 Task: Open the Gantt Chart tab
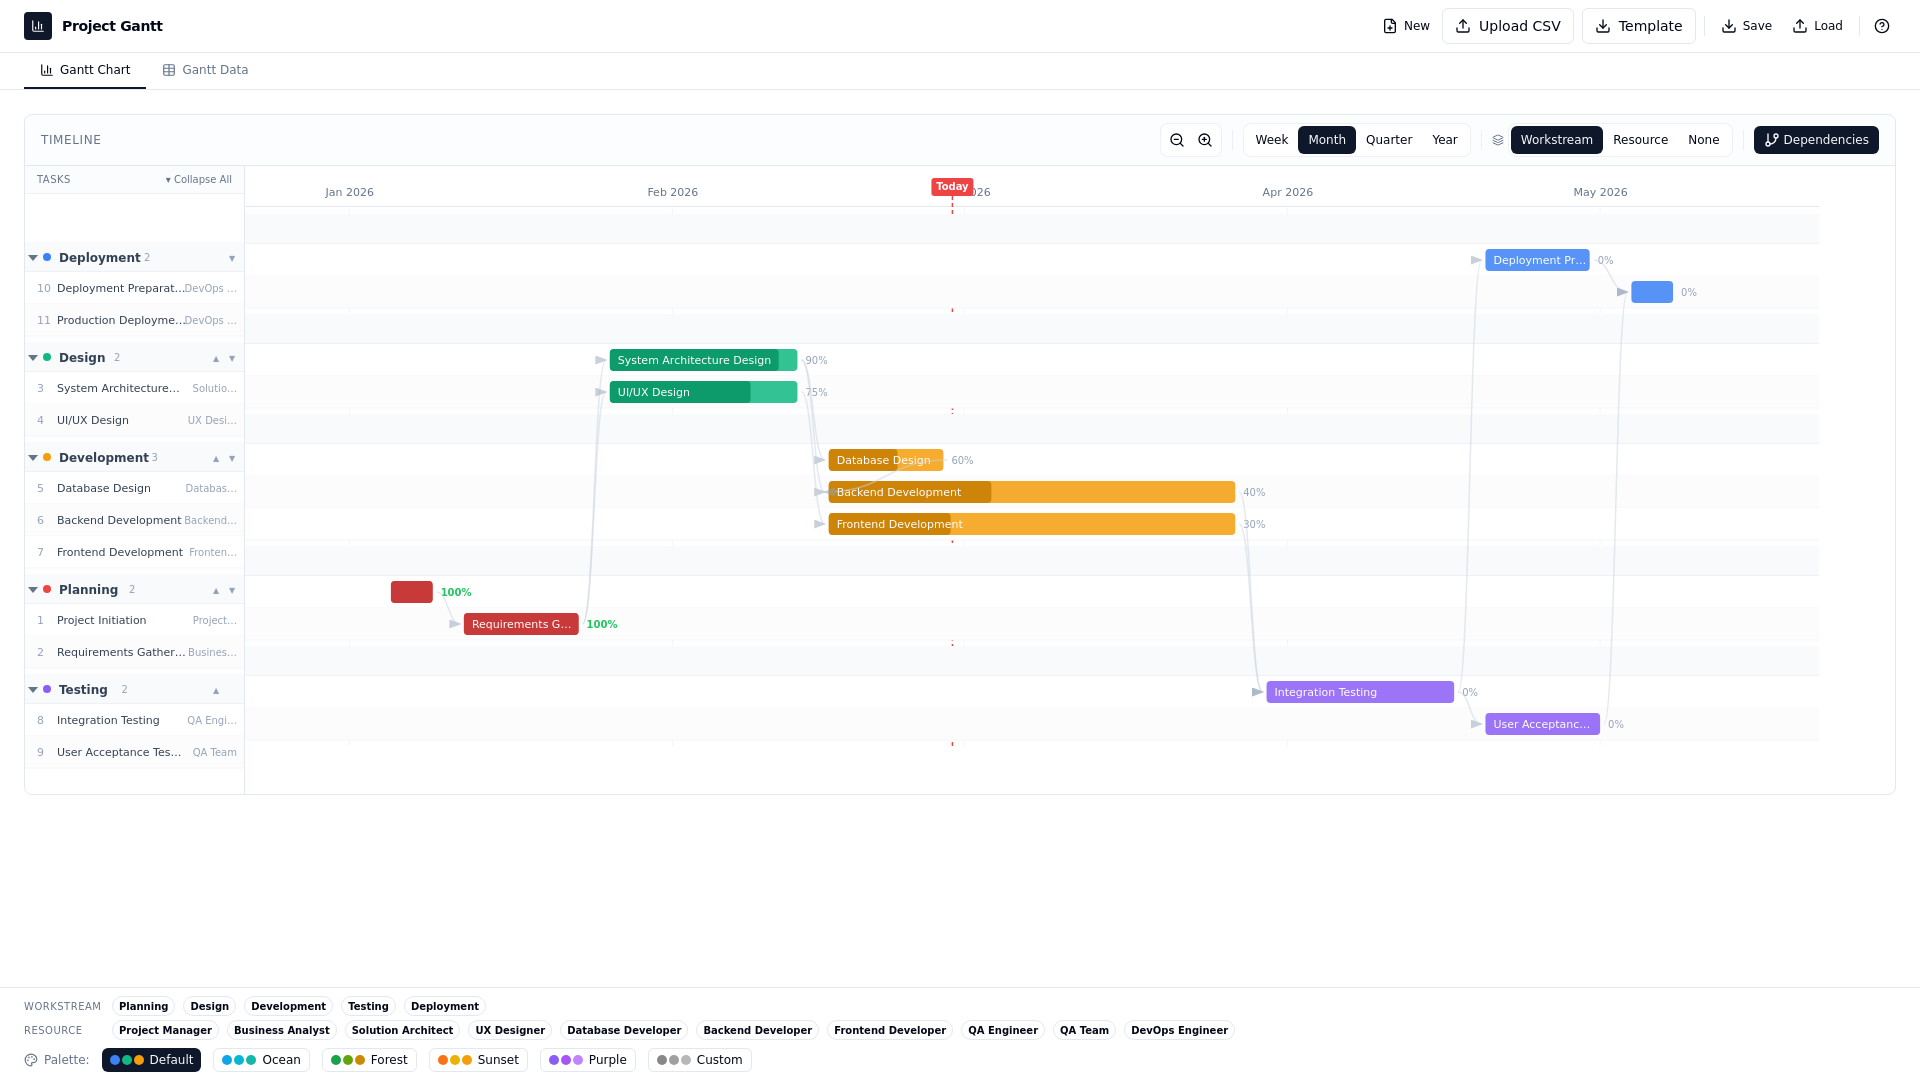point(85,69)
